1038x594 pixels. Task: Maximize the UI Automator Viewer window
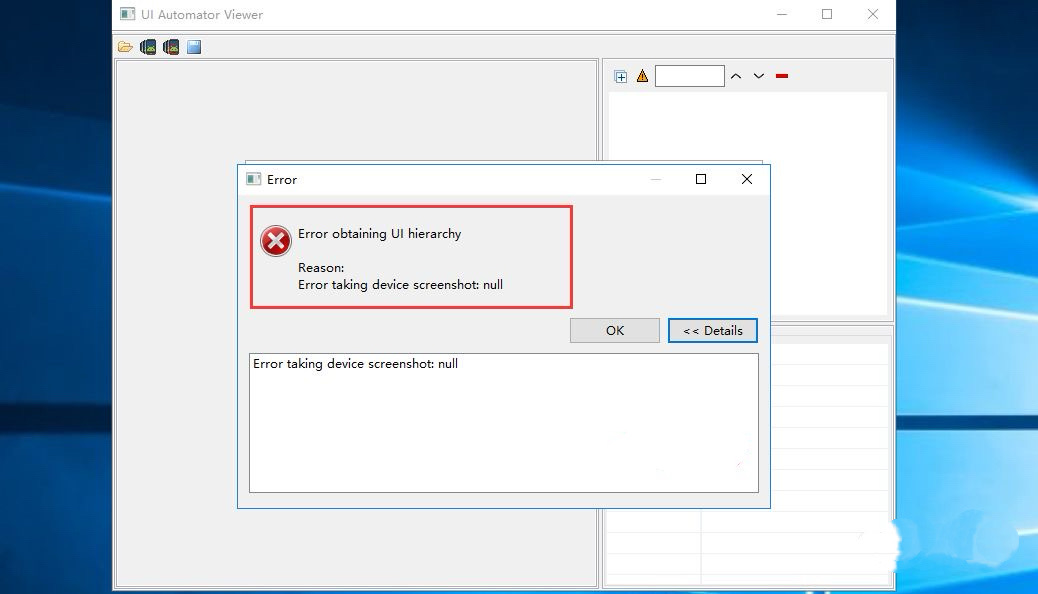827,14
